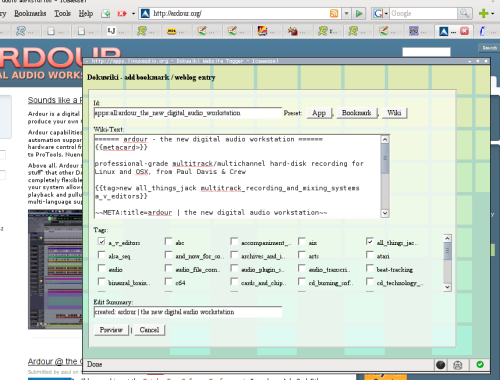This screenshot has height=380, width=500.
Task: Click the Preview button
Action: (111, 330)
